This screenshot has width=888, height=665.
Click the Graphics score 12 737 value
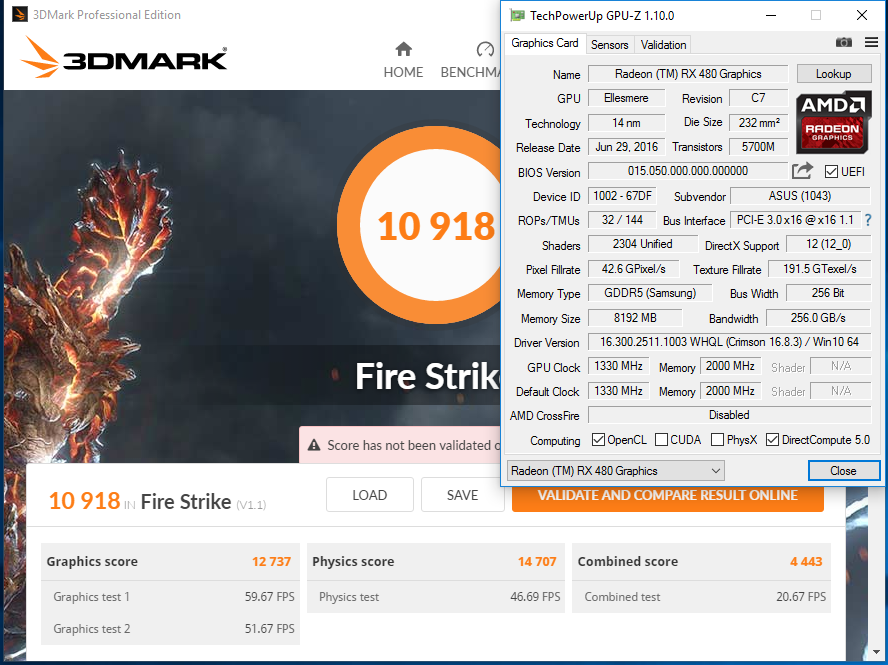[x=271, y=561]
